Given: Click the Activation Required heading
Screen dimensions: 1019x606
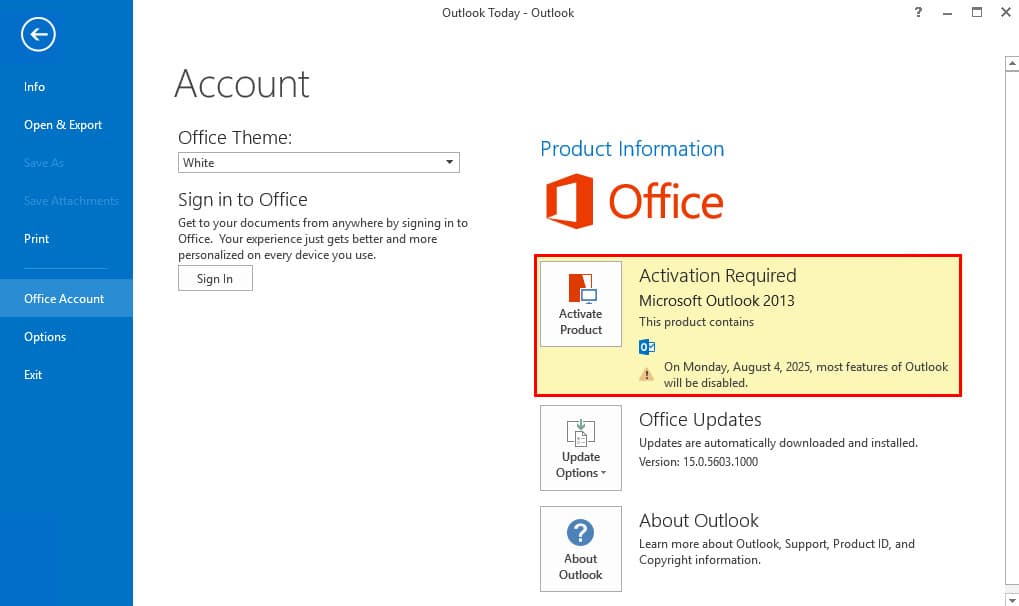Looking at the screenshot, I should pos(717,276).
